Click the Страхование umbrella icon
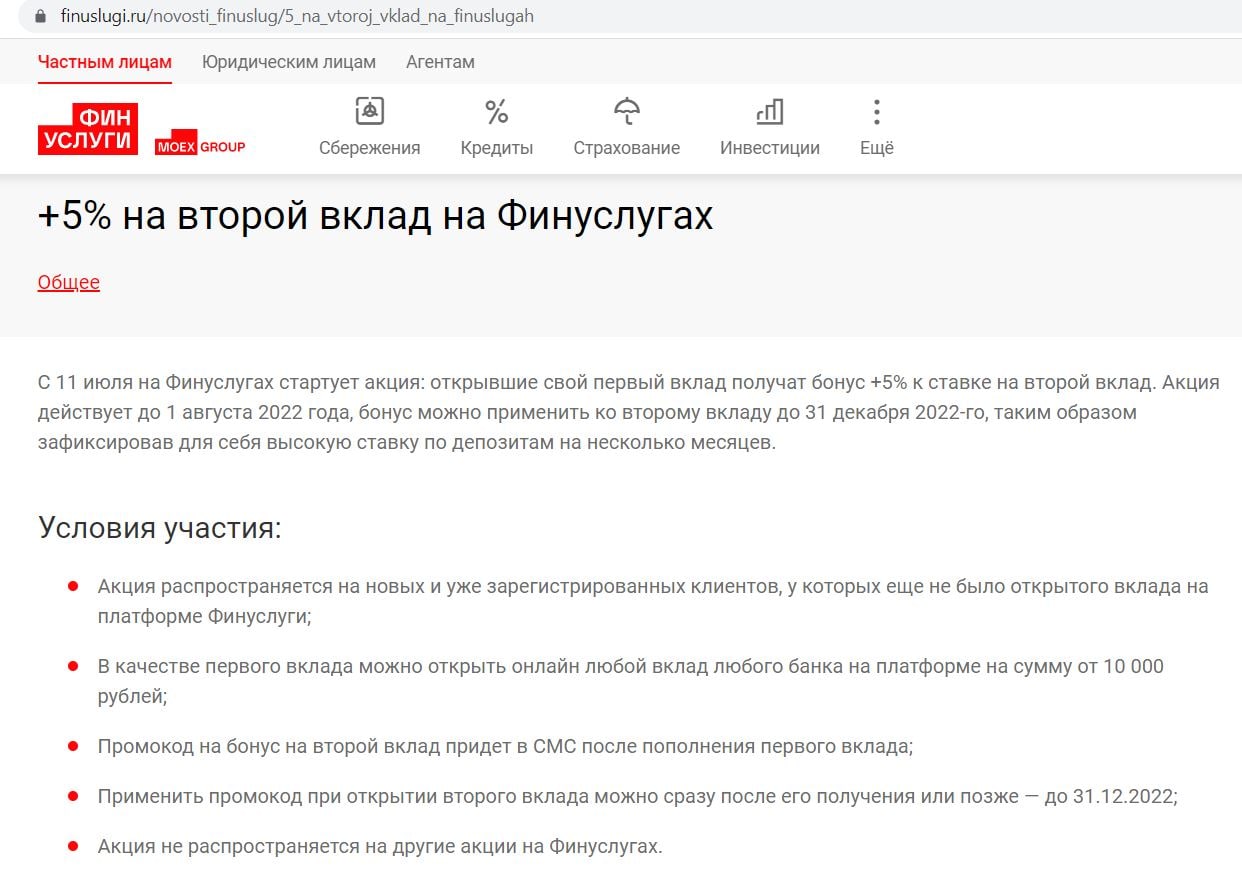 (626, 111)
